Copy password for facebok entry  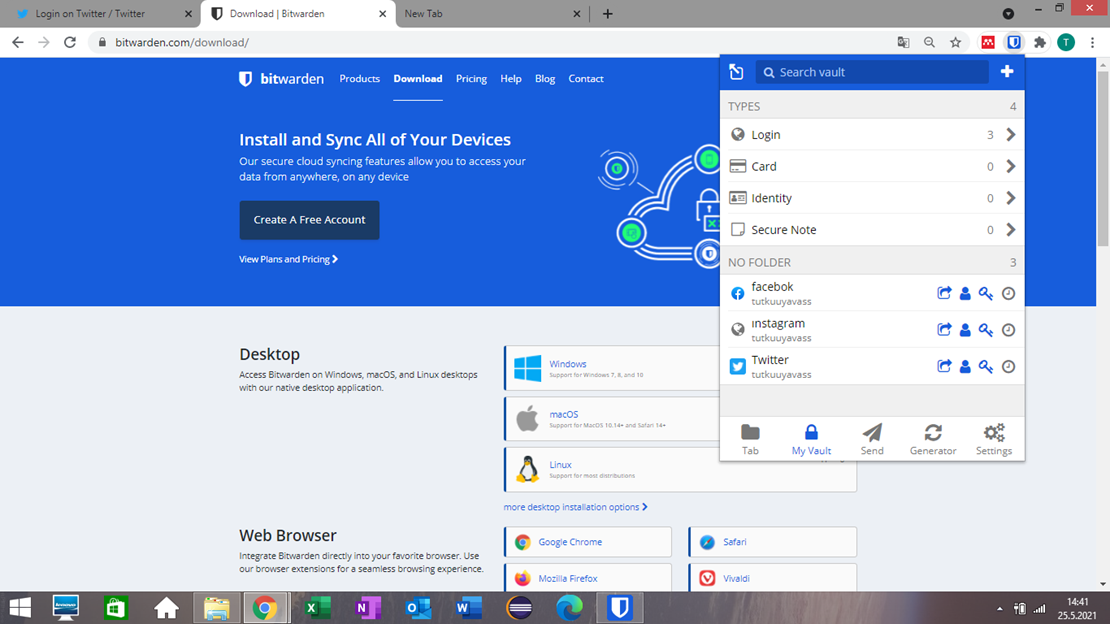click(985, 293)
